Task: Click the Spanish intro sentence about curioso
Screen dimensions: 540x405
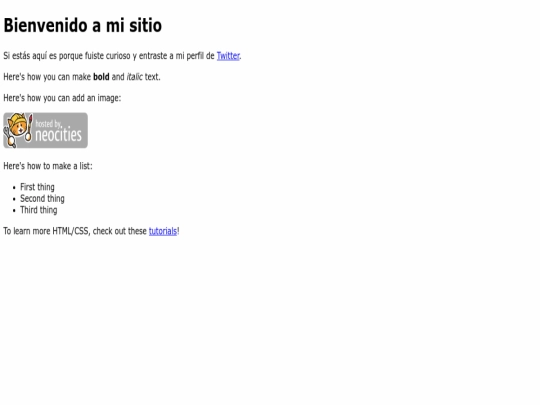Action: tap(122, 56)
